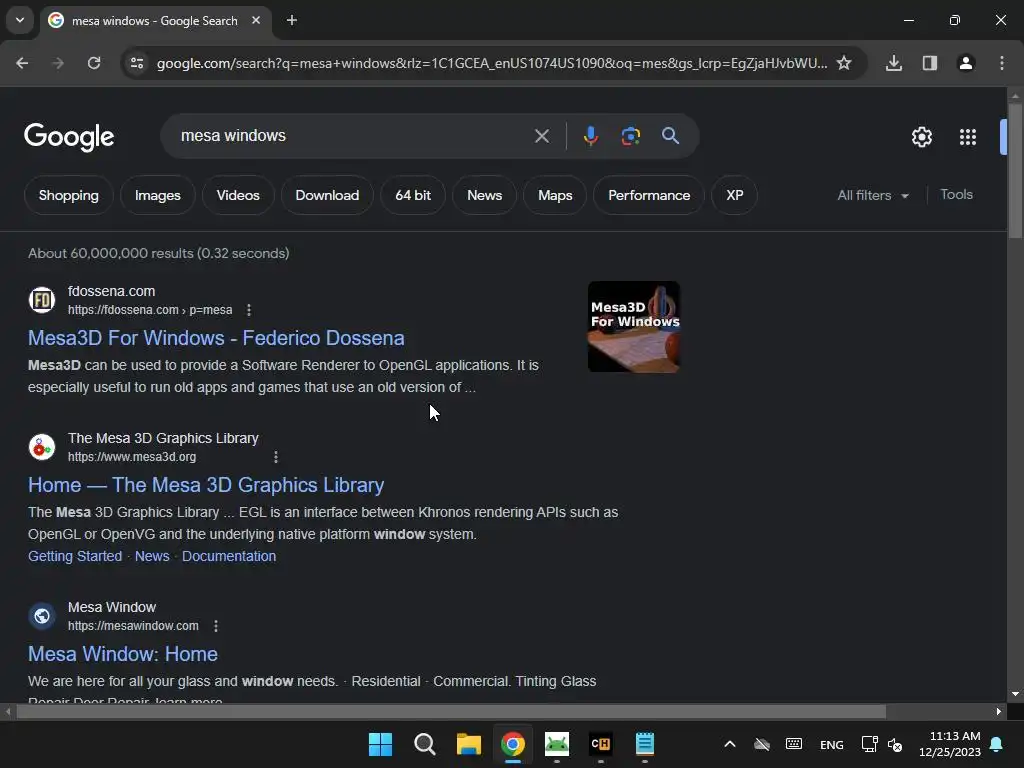Open a new browser tab
The image size is (1024, 768).
click(292, 20)
